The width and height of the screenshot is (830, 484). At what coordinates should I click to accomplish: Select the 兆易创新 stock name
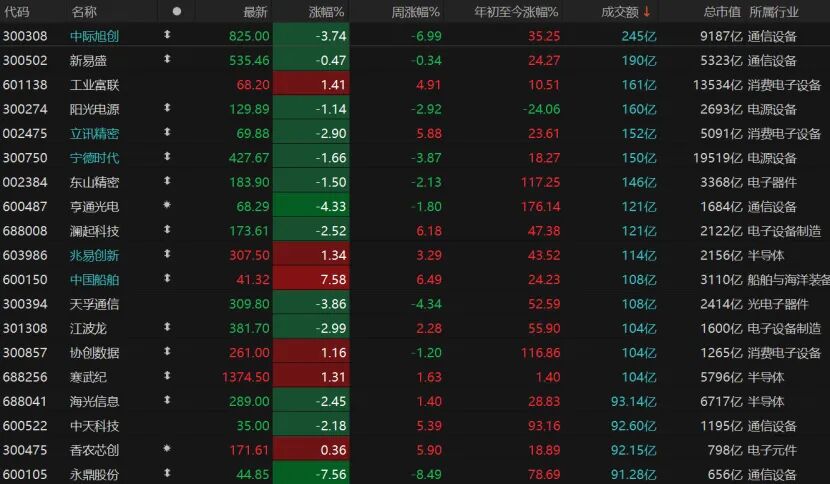tap(94, 255)
